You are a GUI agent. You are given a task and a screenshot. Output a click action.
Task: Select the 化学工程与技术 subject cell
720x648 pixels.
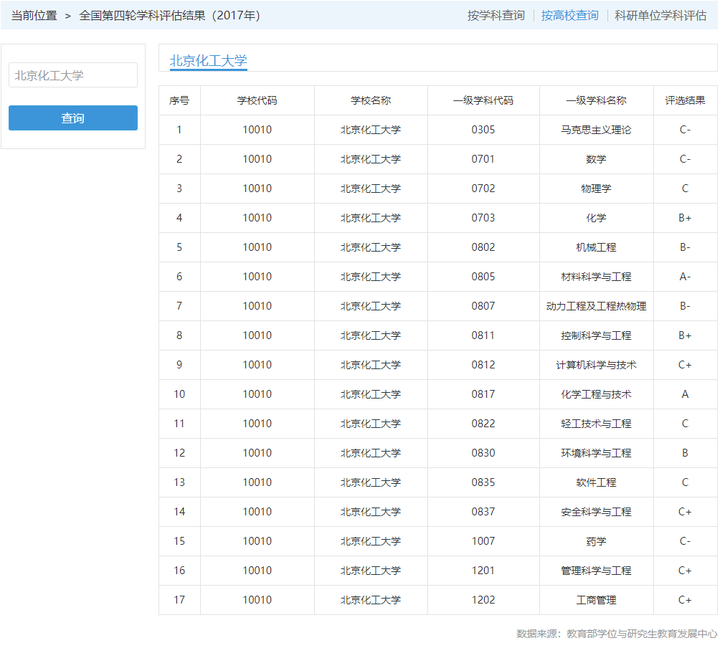coord(596,394)
